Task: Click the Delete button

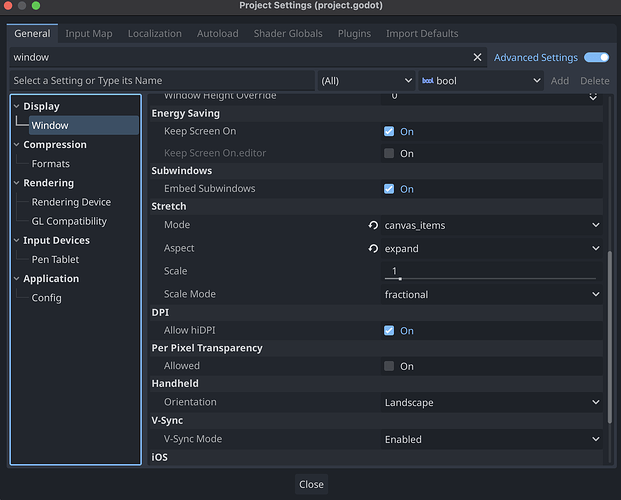Action: 594,81
